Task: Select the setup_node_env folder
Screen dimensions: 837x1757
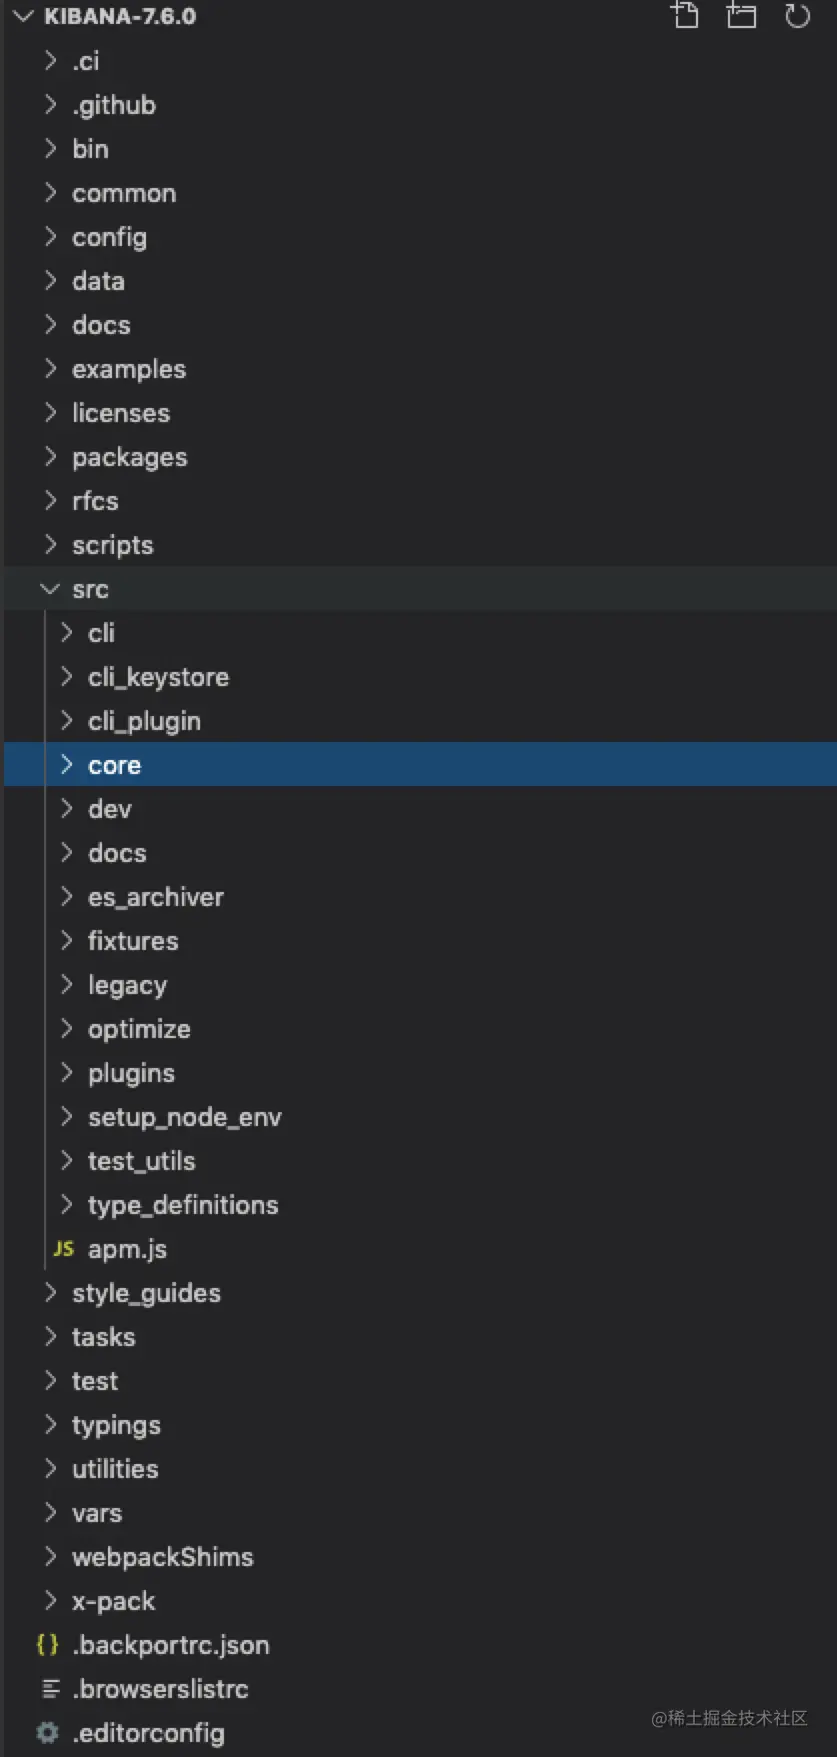Action: click(184, 1117)
